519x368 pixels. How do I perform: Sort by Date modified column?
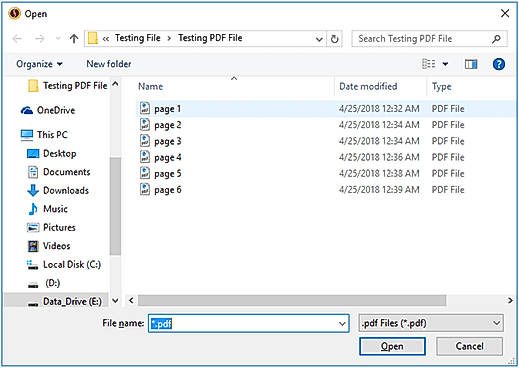pyautogui.click(x=368, y=87)
